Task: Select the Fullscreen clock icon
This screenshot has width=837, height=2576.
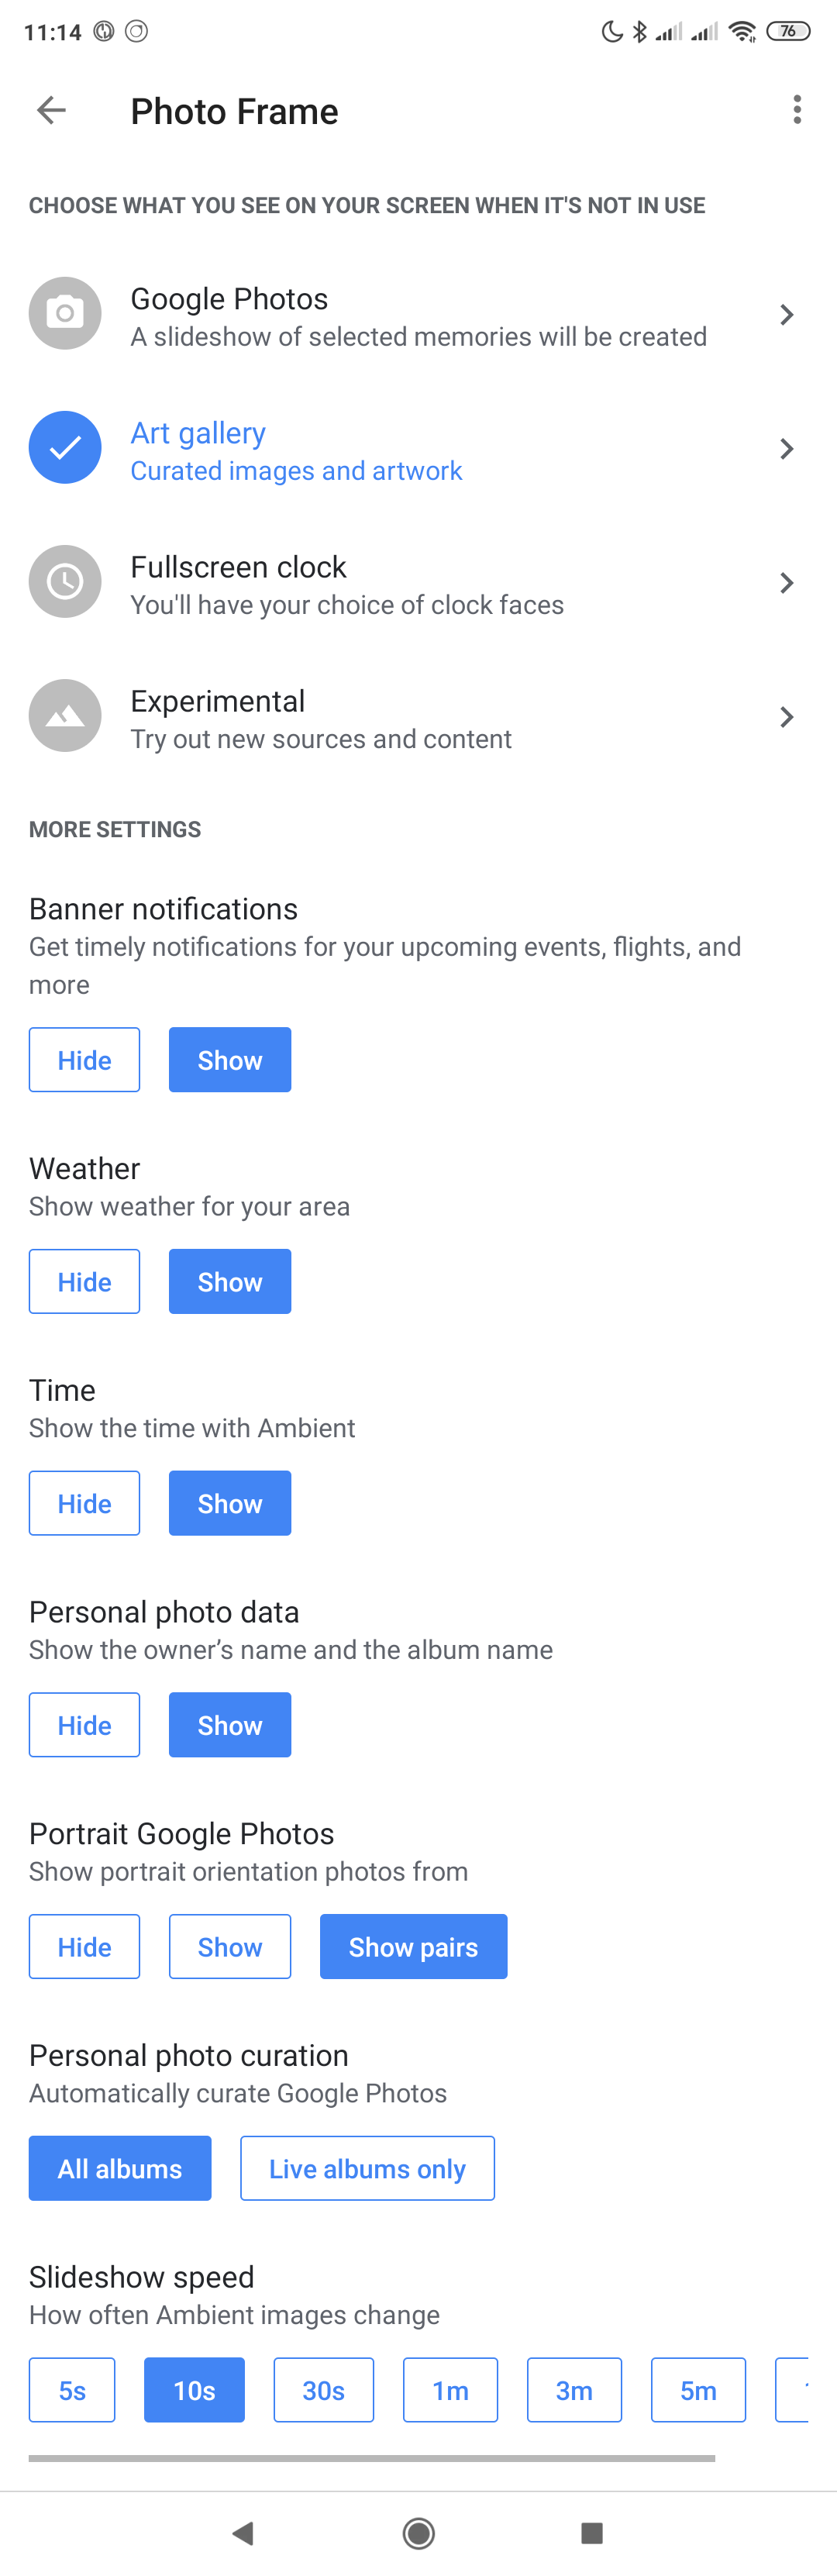Action: 65,581
